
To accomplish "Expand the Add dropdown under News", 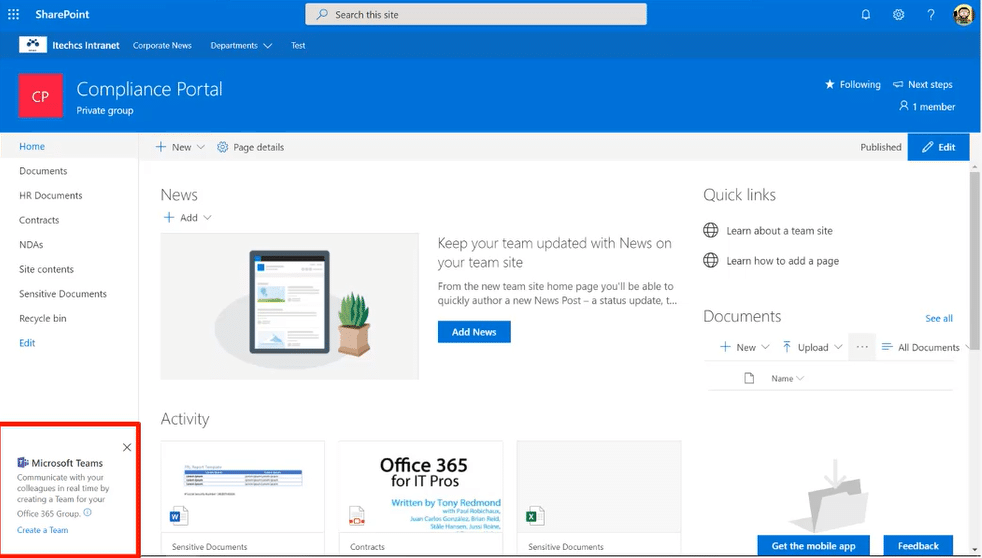I will 187,217.
